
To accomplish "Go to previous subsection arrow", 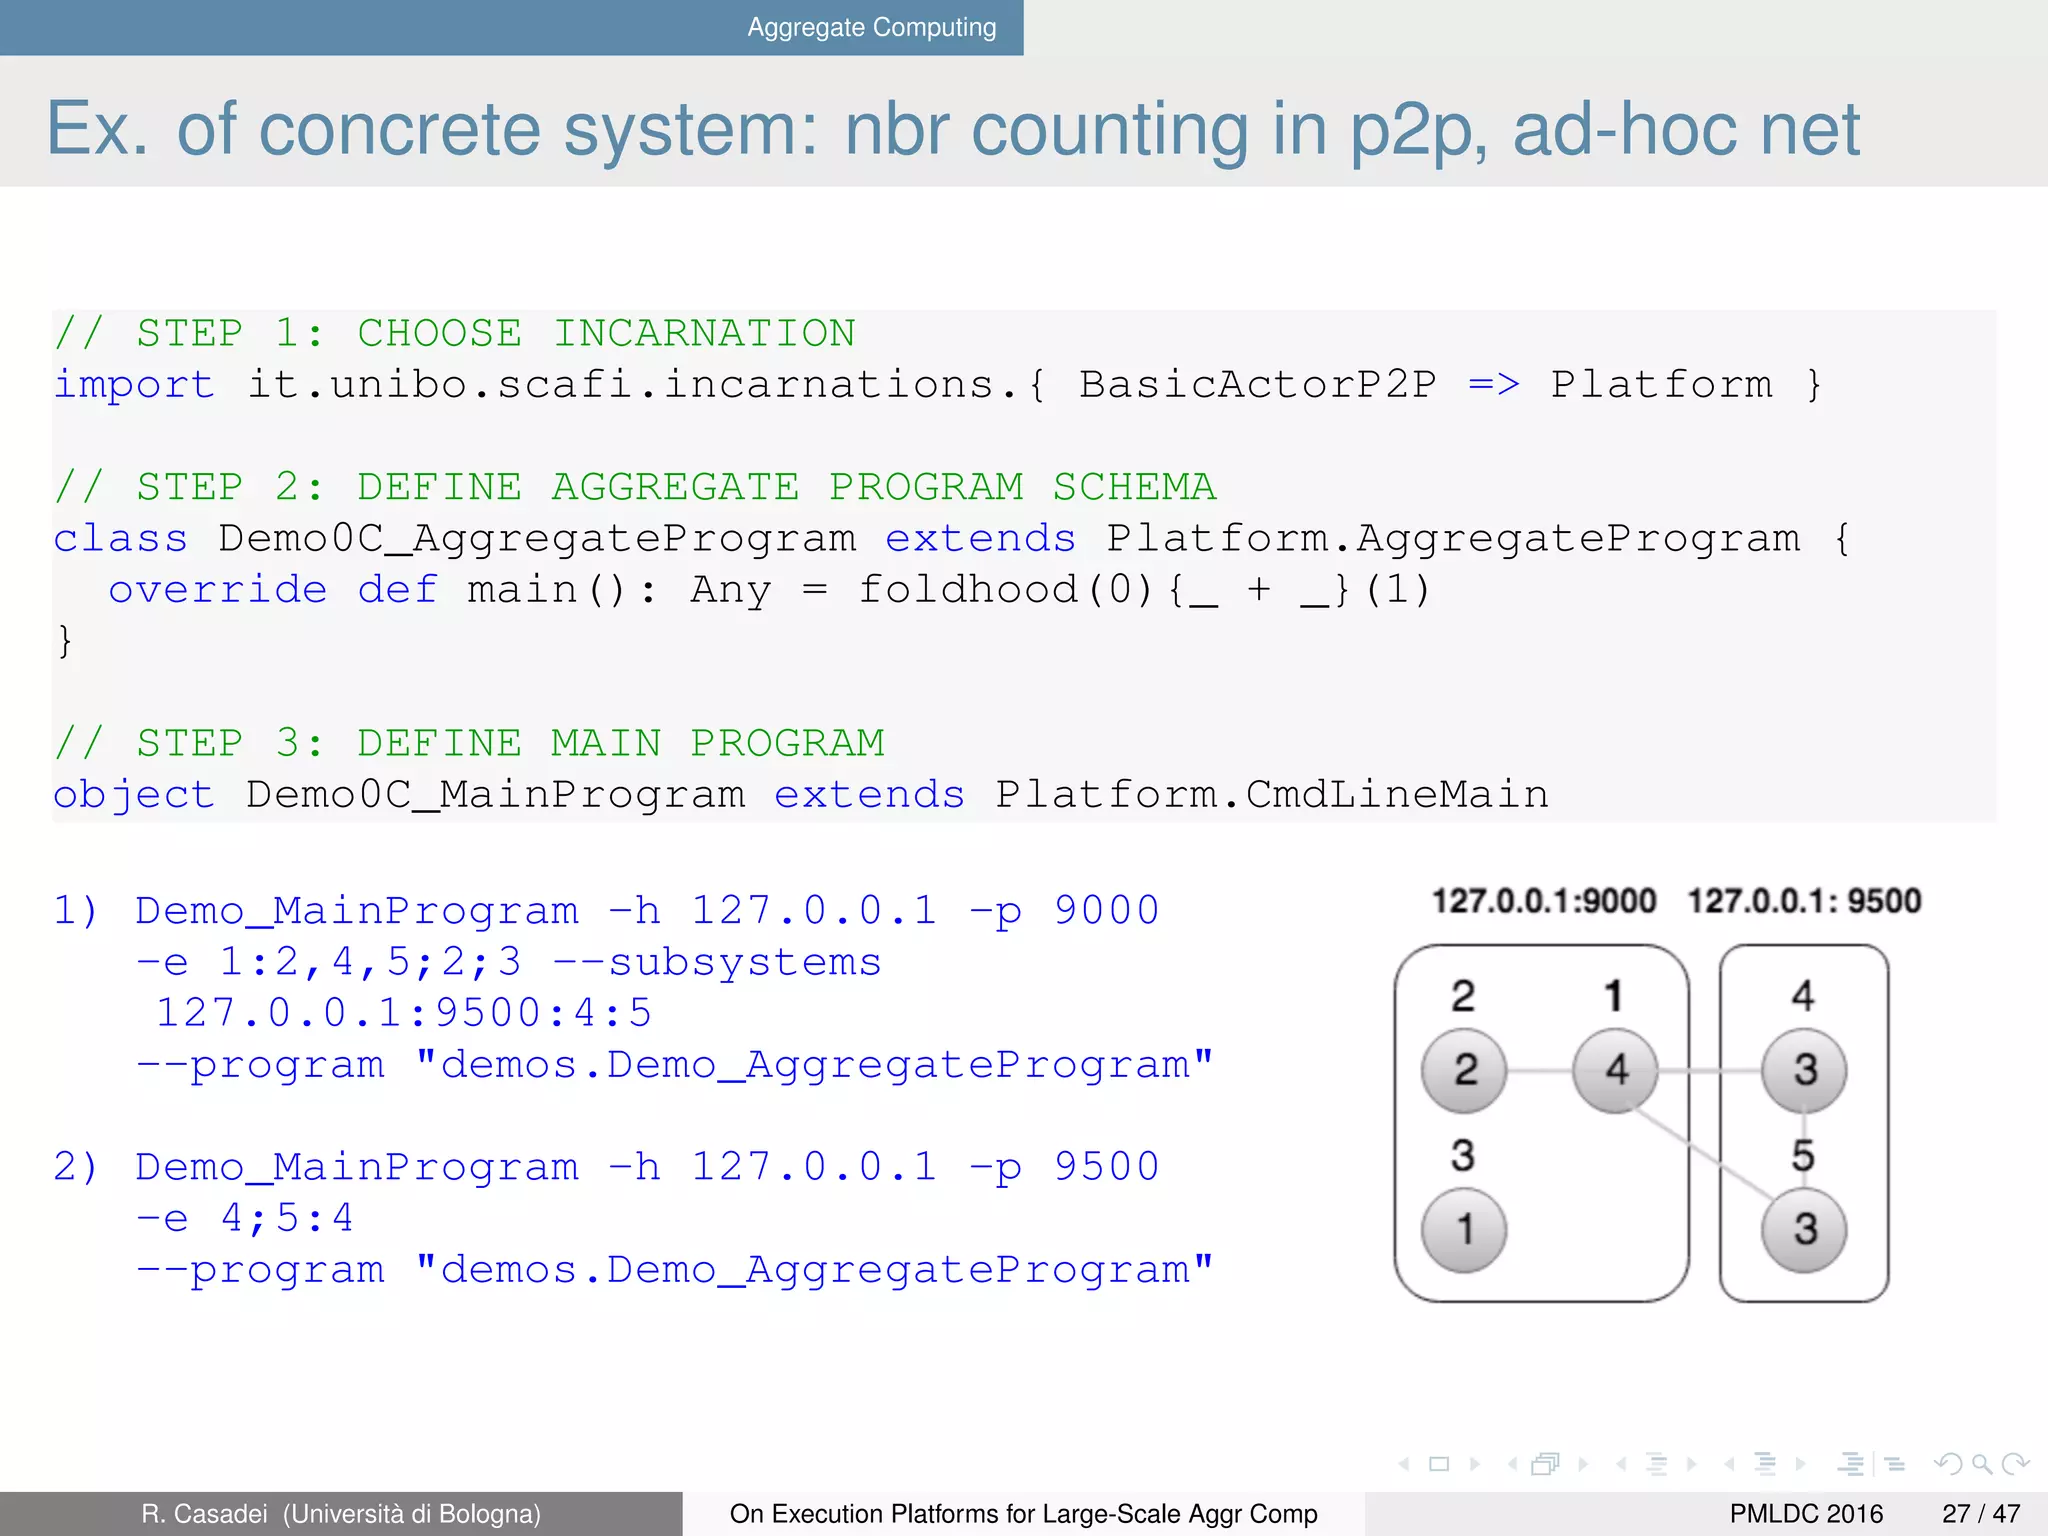I will [1621, 1464].
